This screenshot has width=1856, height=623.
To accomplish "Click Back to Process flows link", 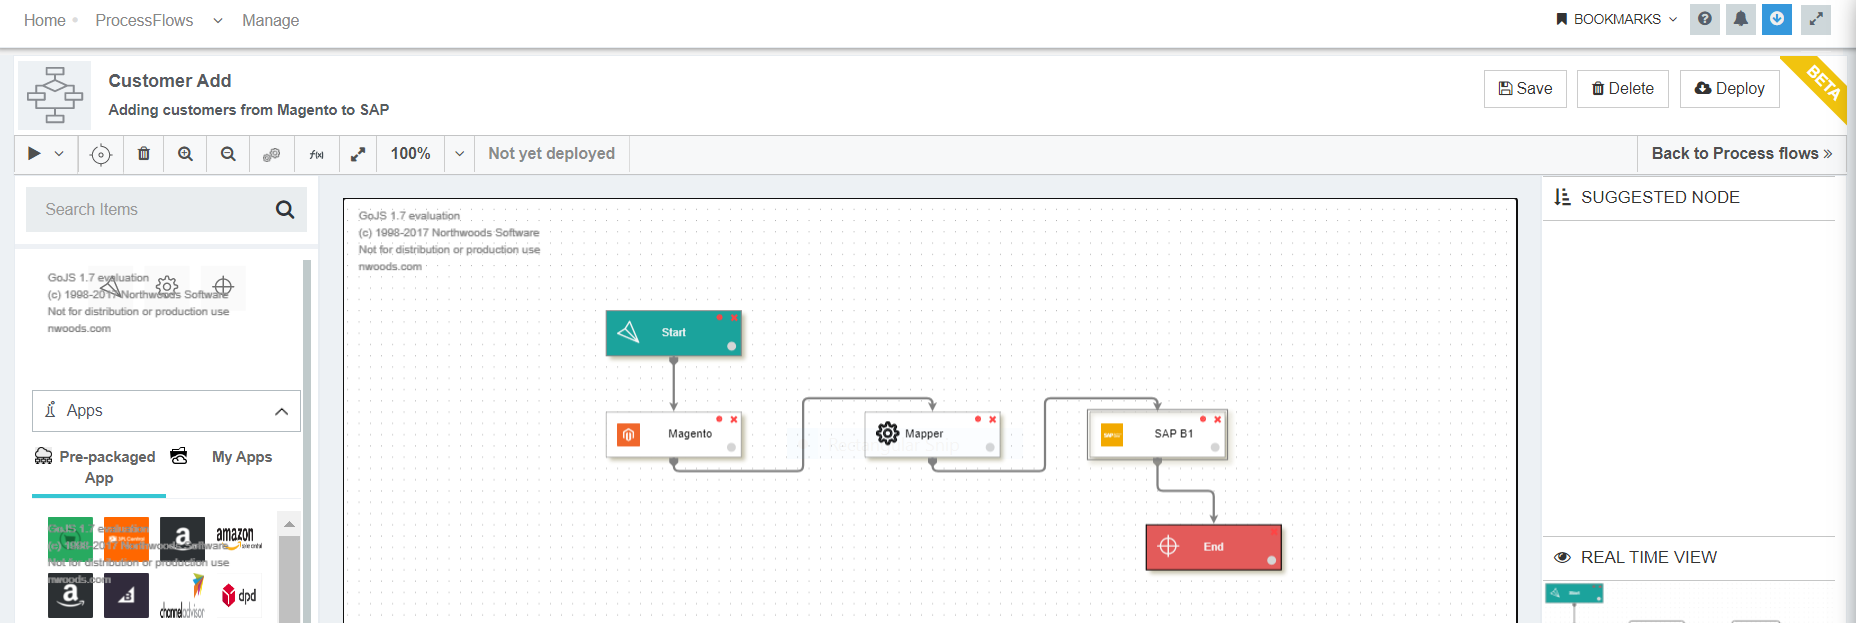I will point(1741,154).
